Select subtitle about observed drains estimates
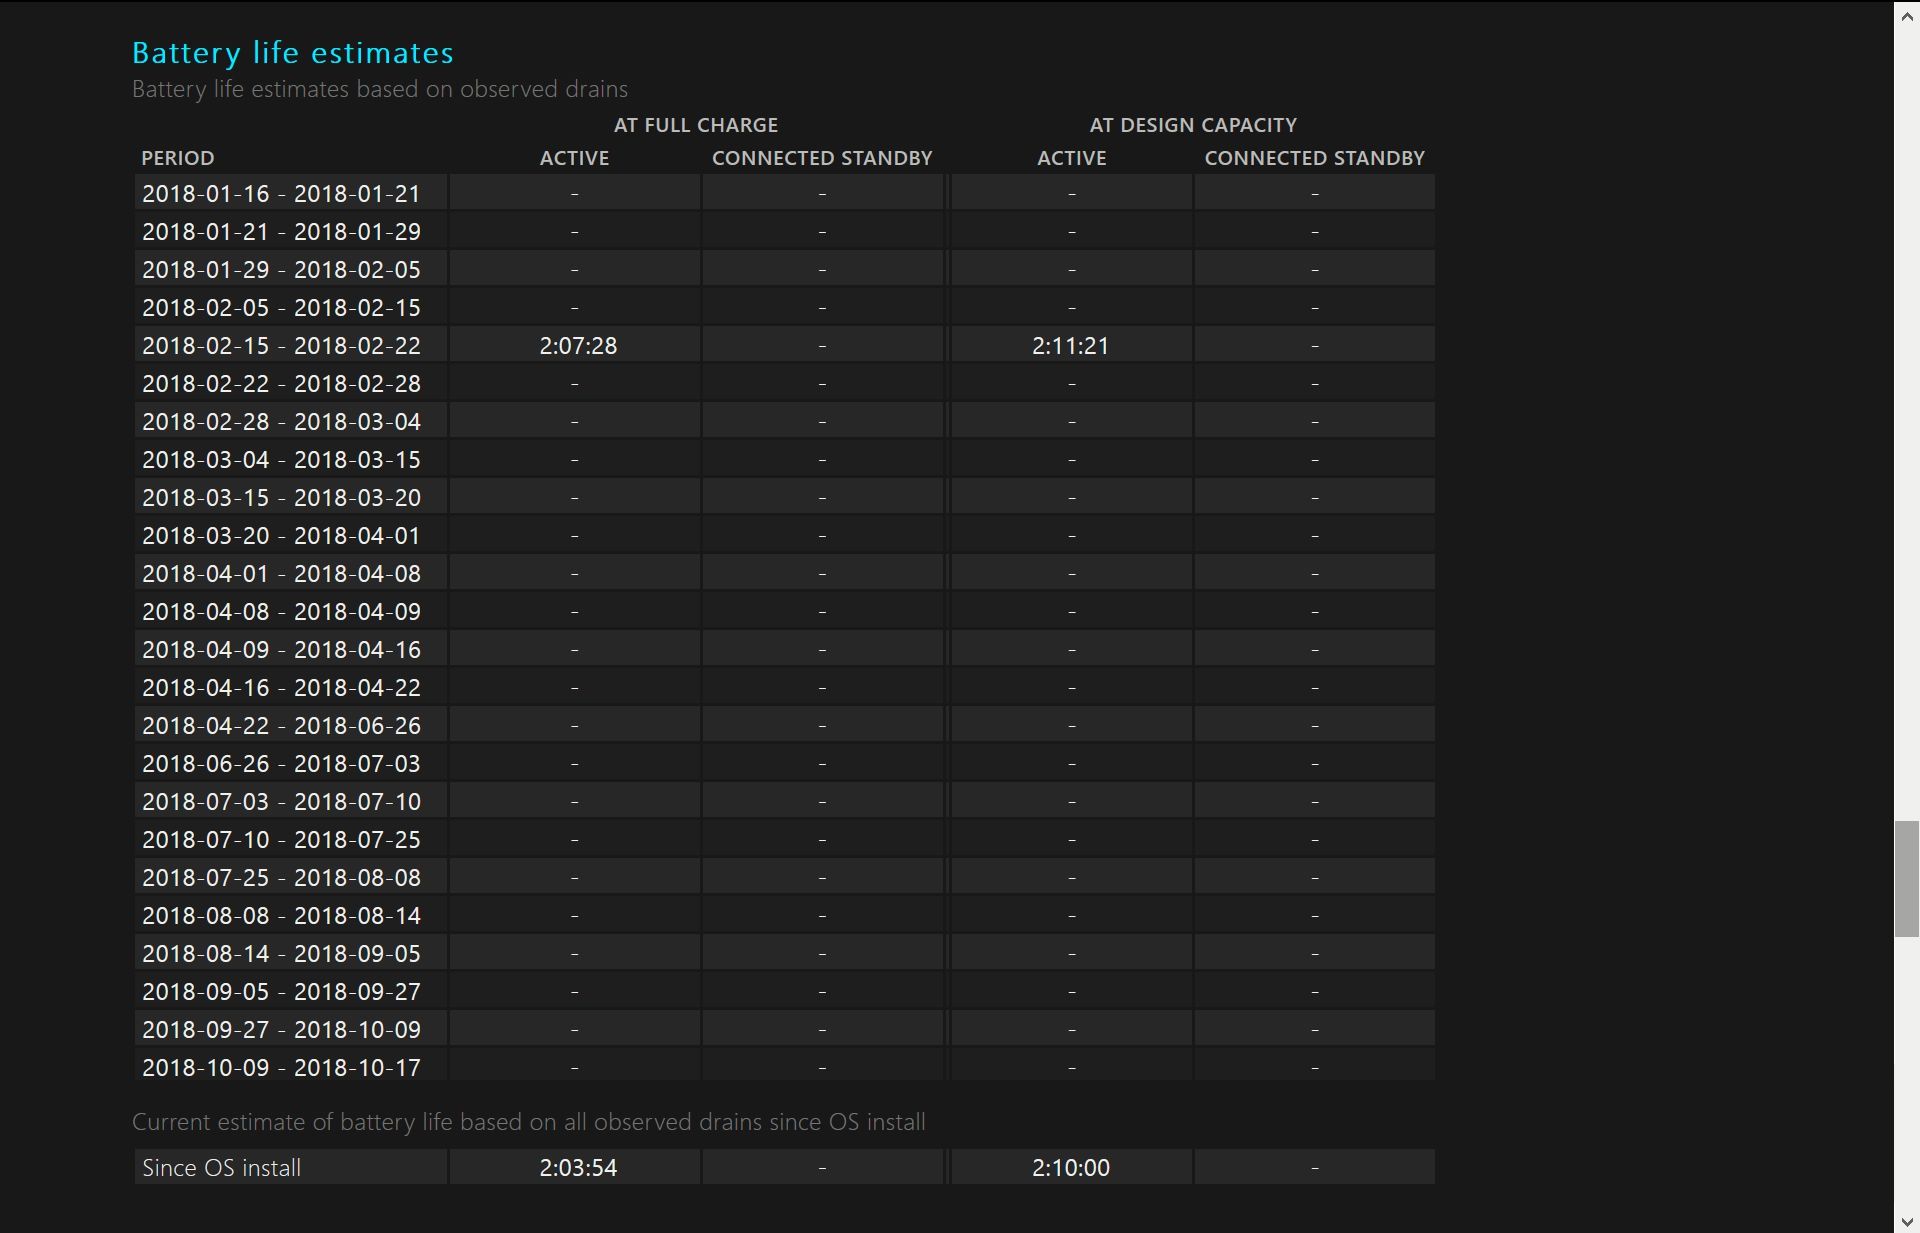This screenshot has height=1233, width=1920. (380, 89)
